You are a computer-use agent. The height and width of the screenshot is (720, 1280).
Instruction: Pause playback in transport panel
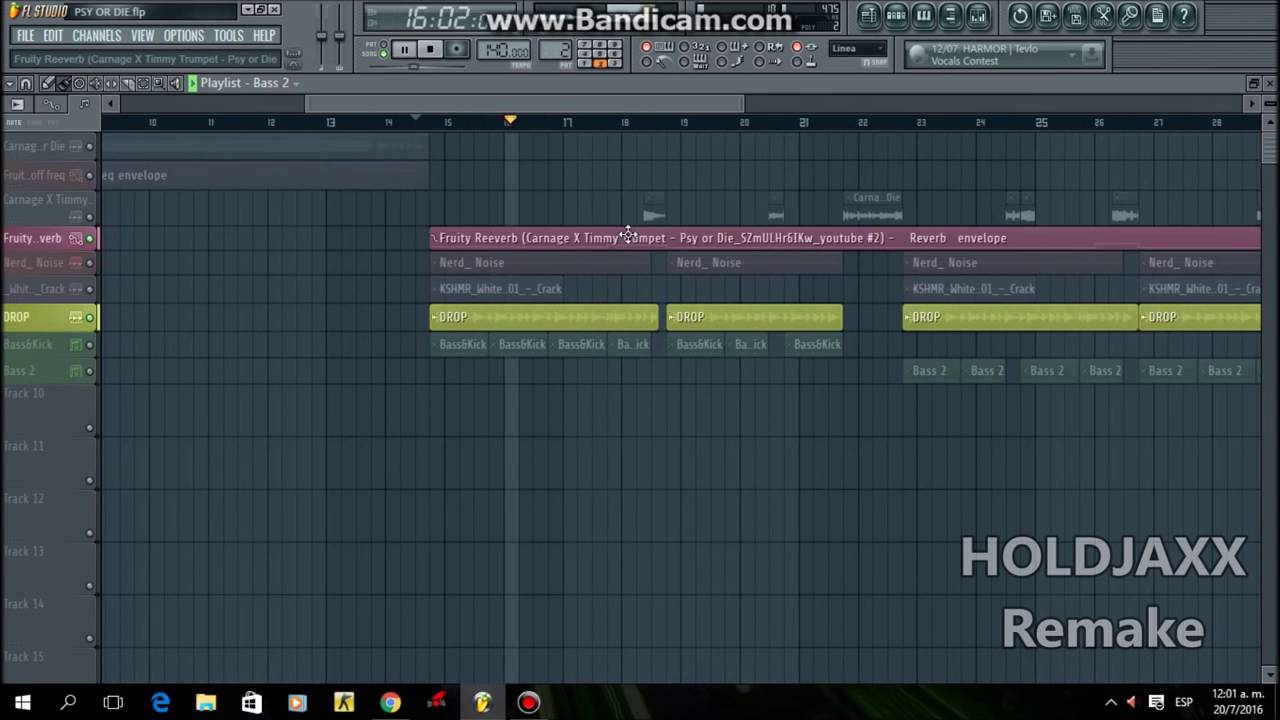tap(404, 49)
